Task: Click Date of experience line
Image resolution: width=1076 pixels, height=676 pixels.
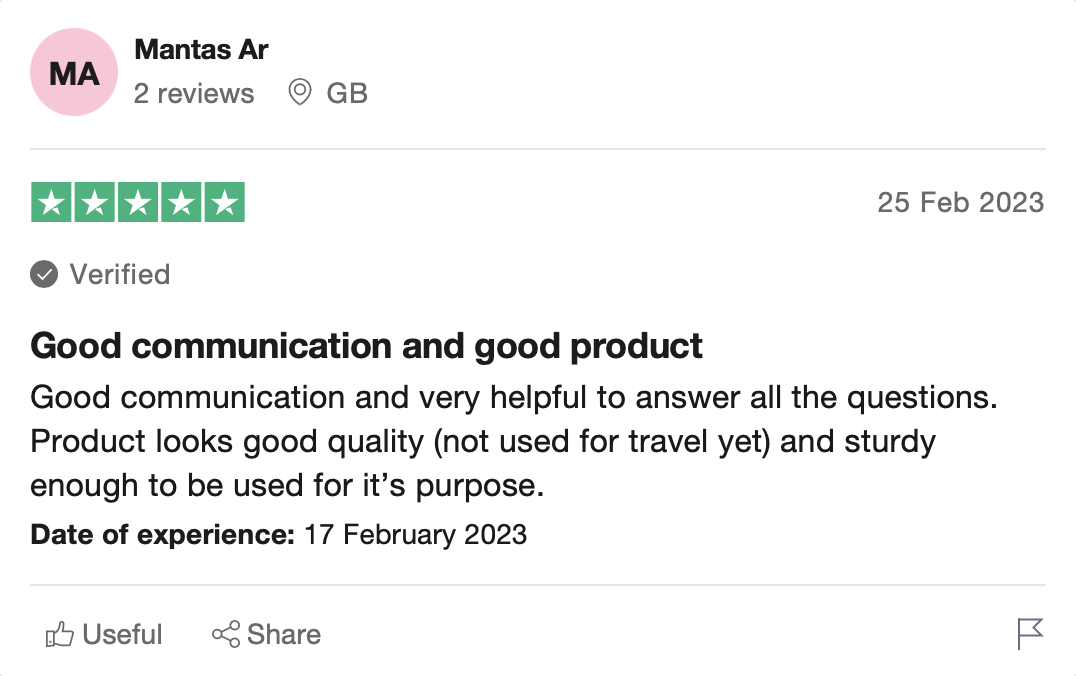Action: point(279,535)
